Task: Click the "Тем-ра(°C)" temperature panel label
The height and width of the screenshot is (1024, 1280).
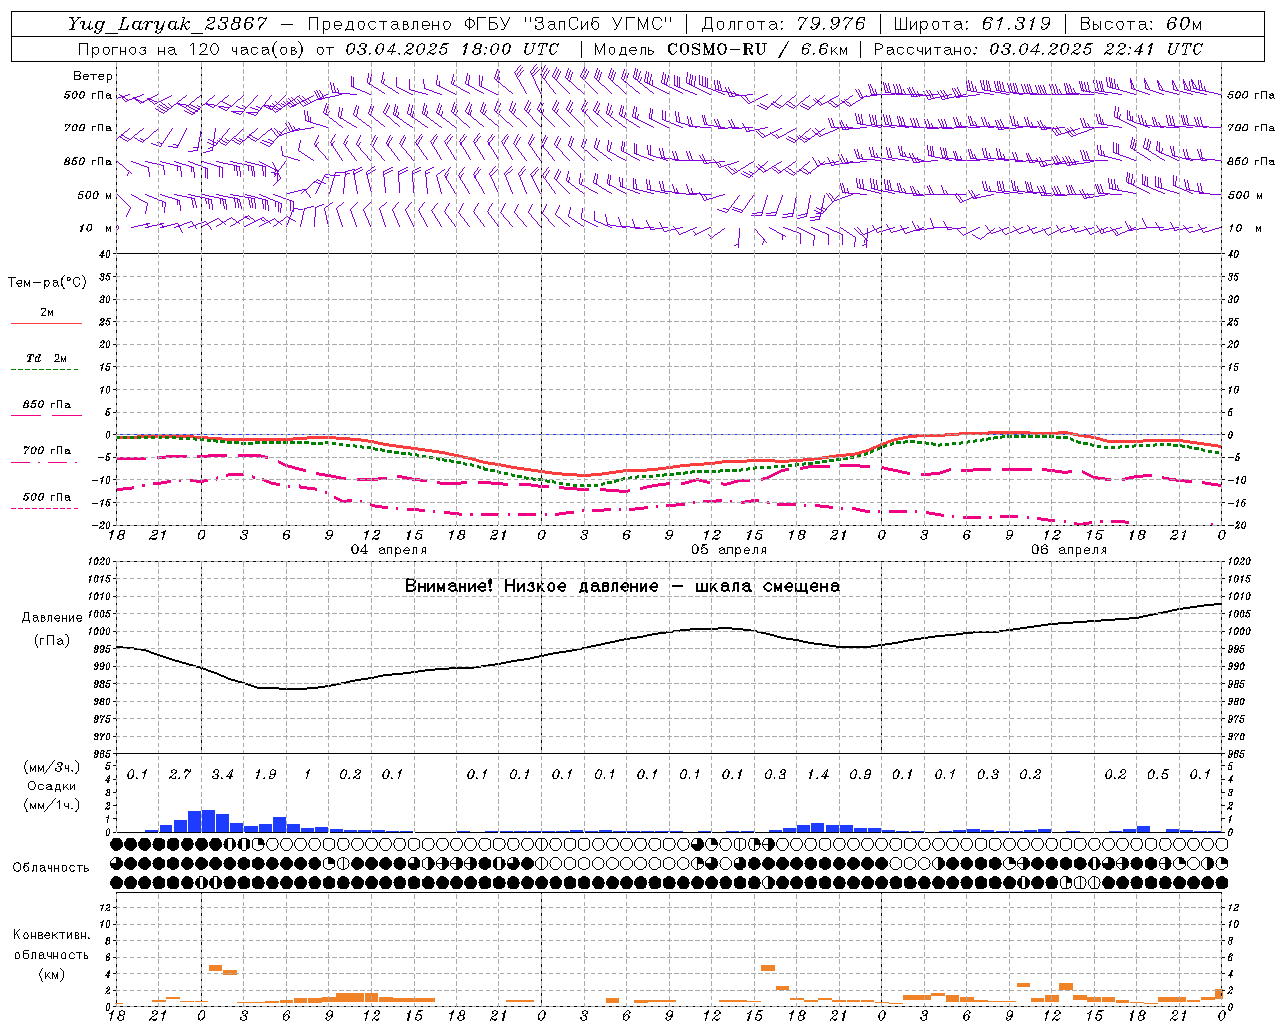Action: click(x=47, y=283)
